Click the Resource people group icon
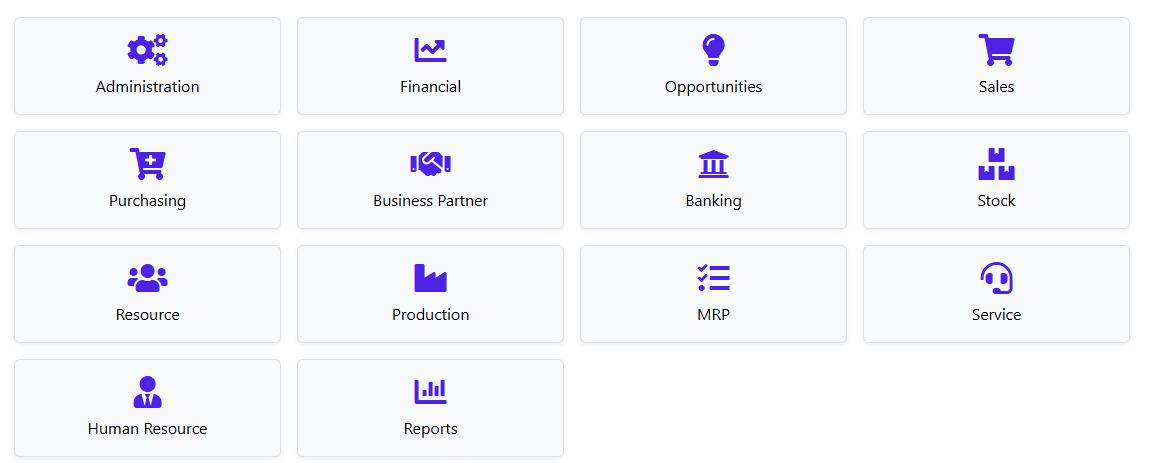The width and height of the screenshot is (1151, 463). point(147,278)
